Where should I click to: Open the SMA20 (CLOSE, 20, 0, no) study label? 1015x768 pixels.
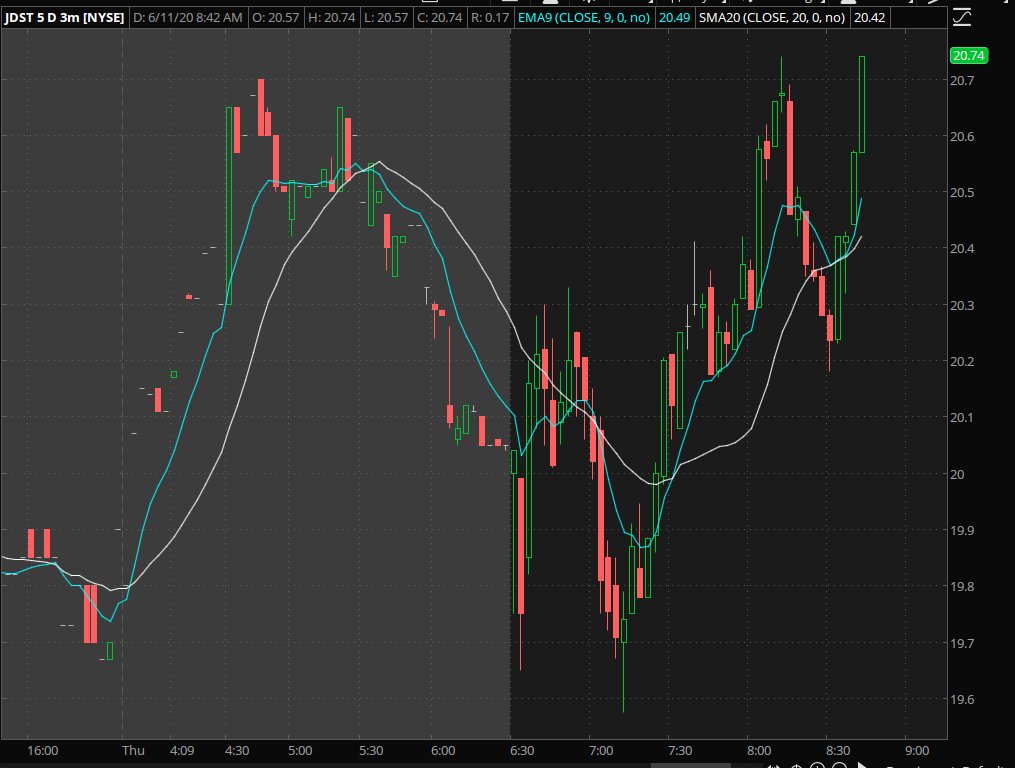[772, 17]
